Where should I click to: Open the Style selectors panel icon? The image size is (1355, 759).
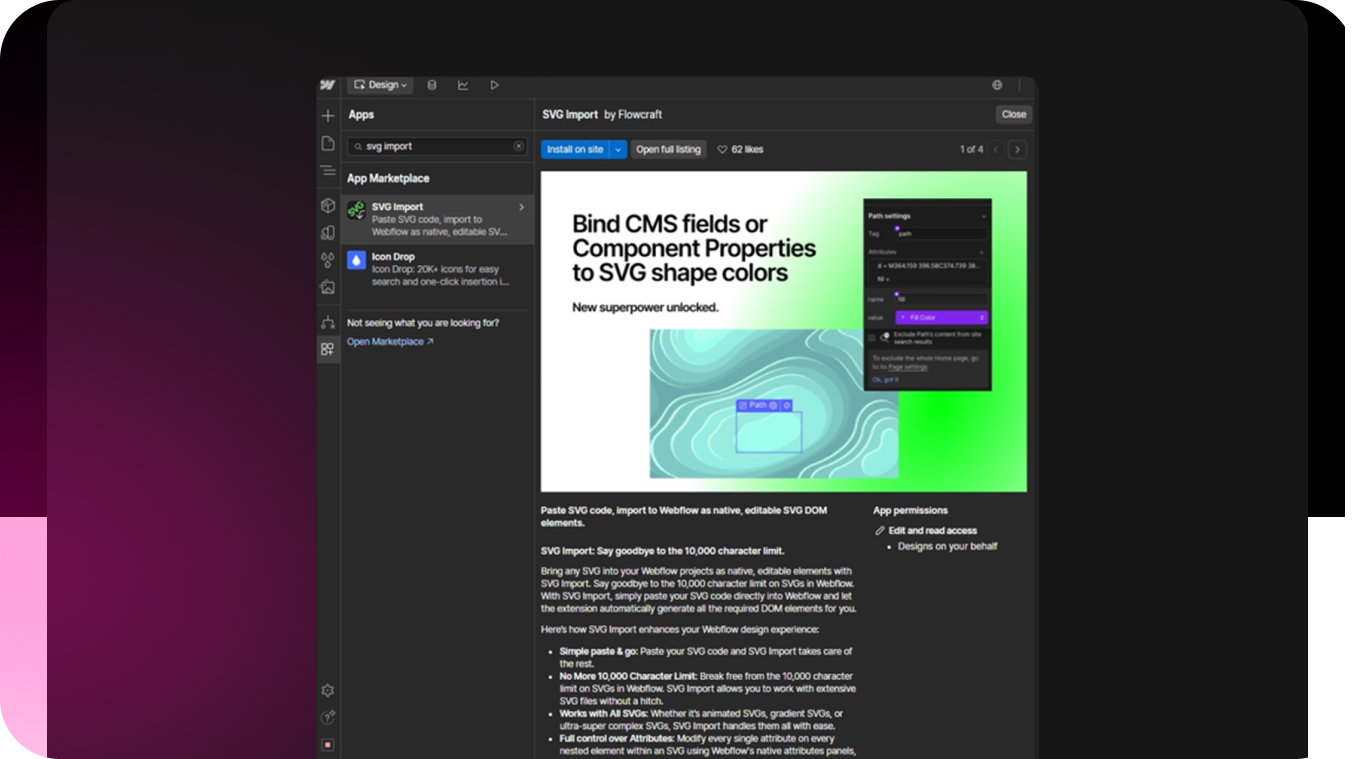pyautogui.click(x=328, y=233)
